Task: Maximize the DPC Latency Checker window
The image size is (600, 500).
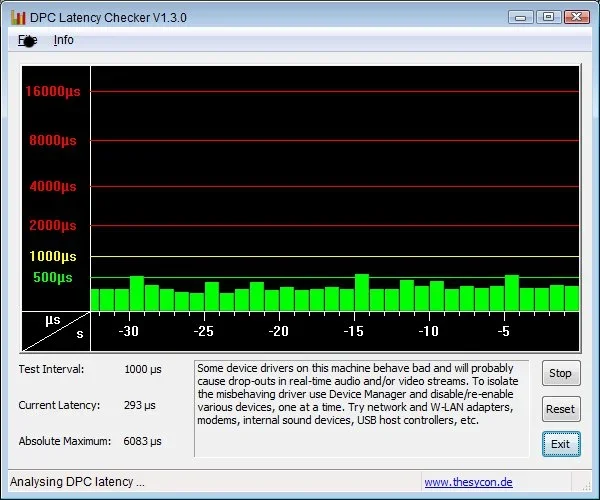Action: pos(547,17)
